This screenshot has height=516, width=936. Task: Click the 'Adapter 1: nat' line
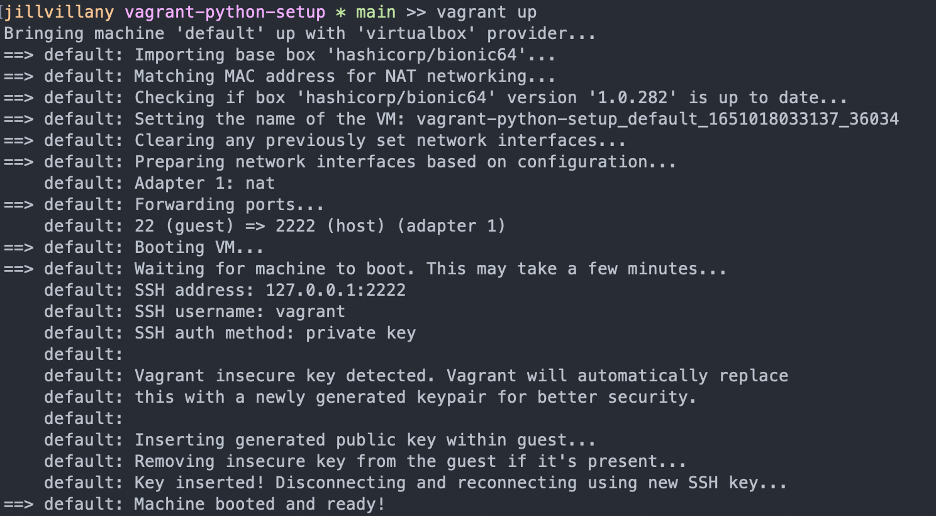pyautogui.click(x=204, y=183)
